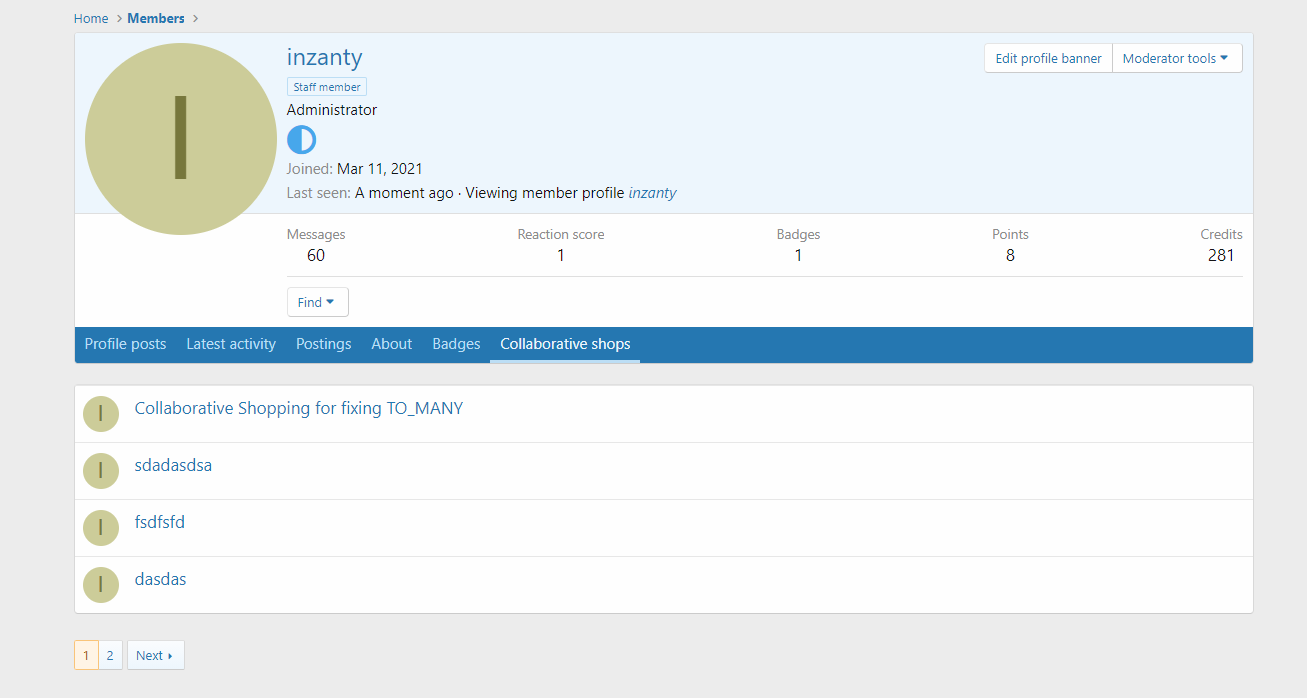The image size is (1307, 698).
Task: Show the Badges tab
Action: pos(456,344)
